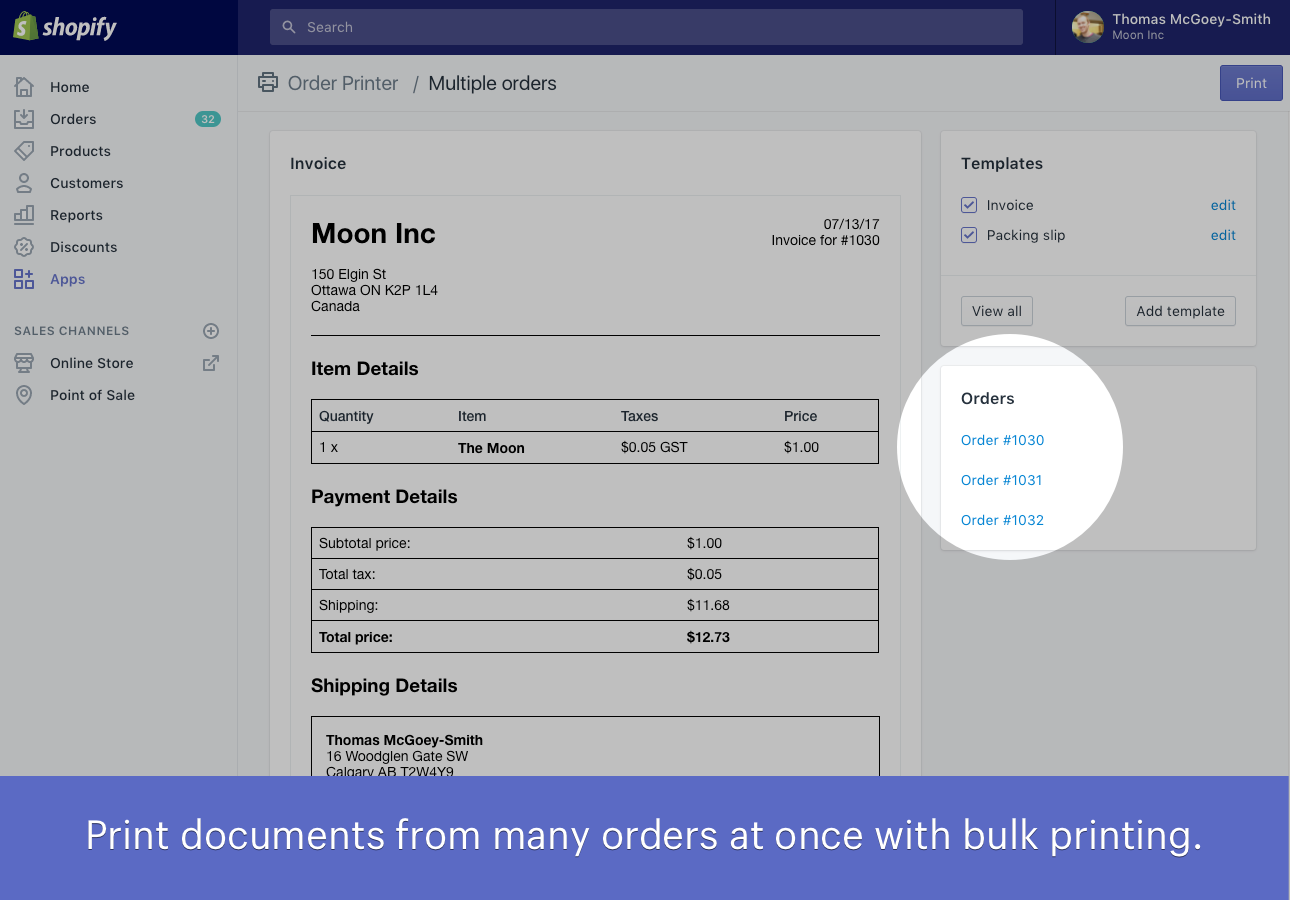Uncheck the Packing slip template checkbox
Image resolution: width=1290 pixels, height=900 pixels.
(x=969, y=235)
